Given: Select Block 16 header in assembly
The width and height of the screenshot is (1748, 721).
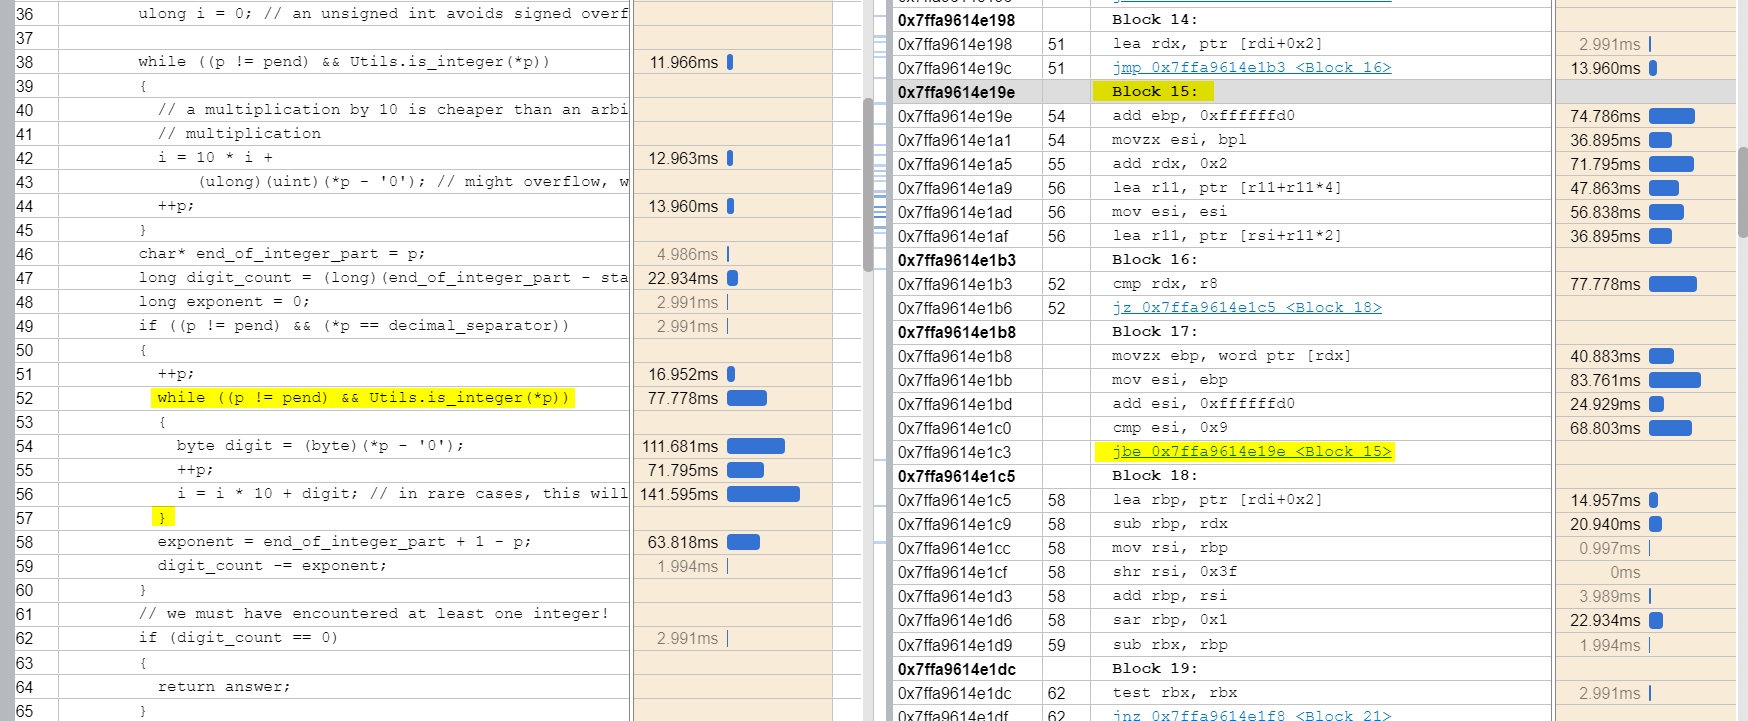Looking at the screenshot, I should (1154, 260).
